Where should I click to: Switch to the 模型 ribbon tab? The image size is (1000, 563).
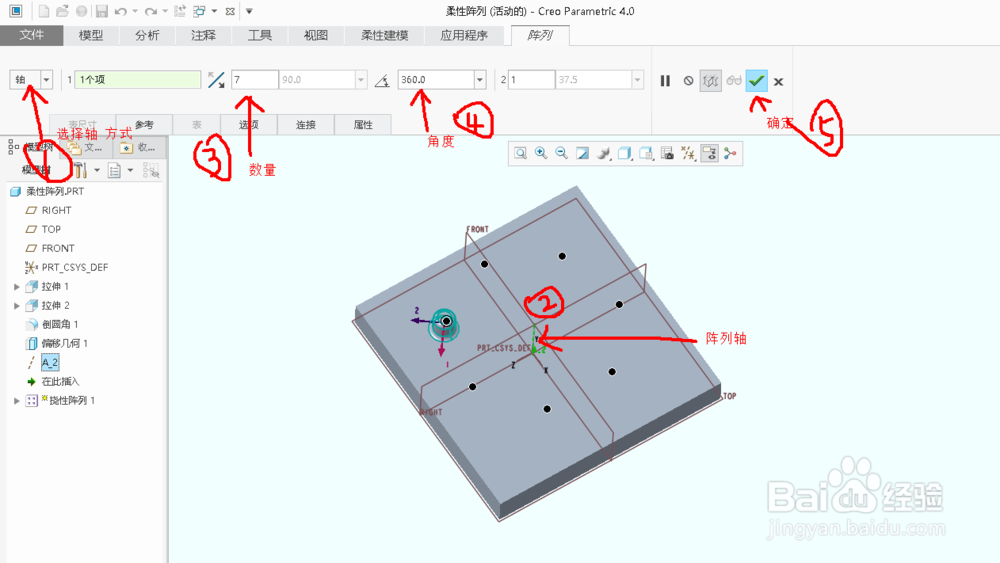[x=91, y=35]
